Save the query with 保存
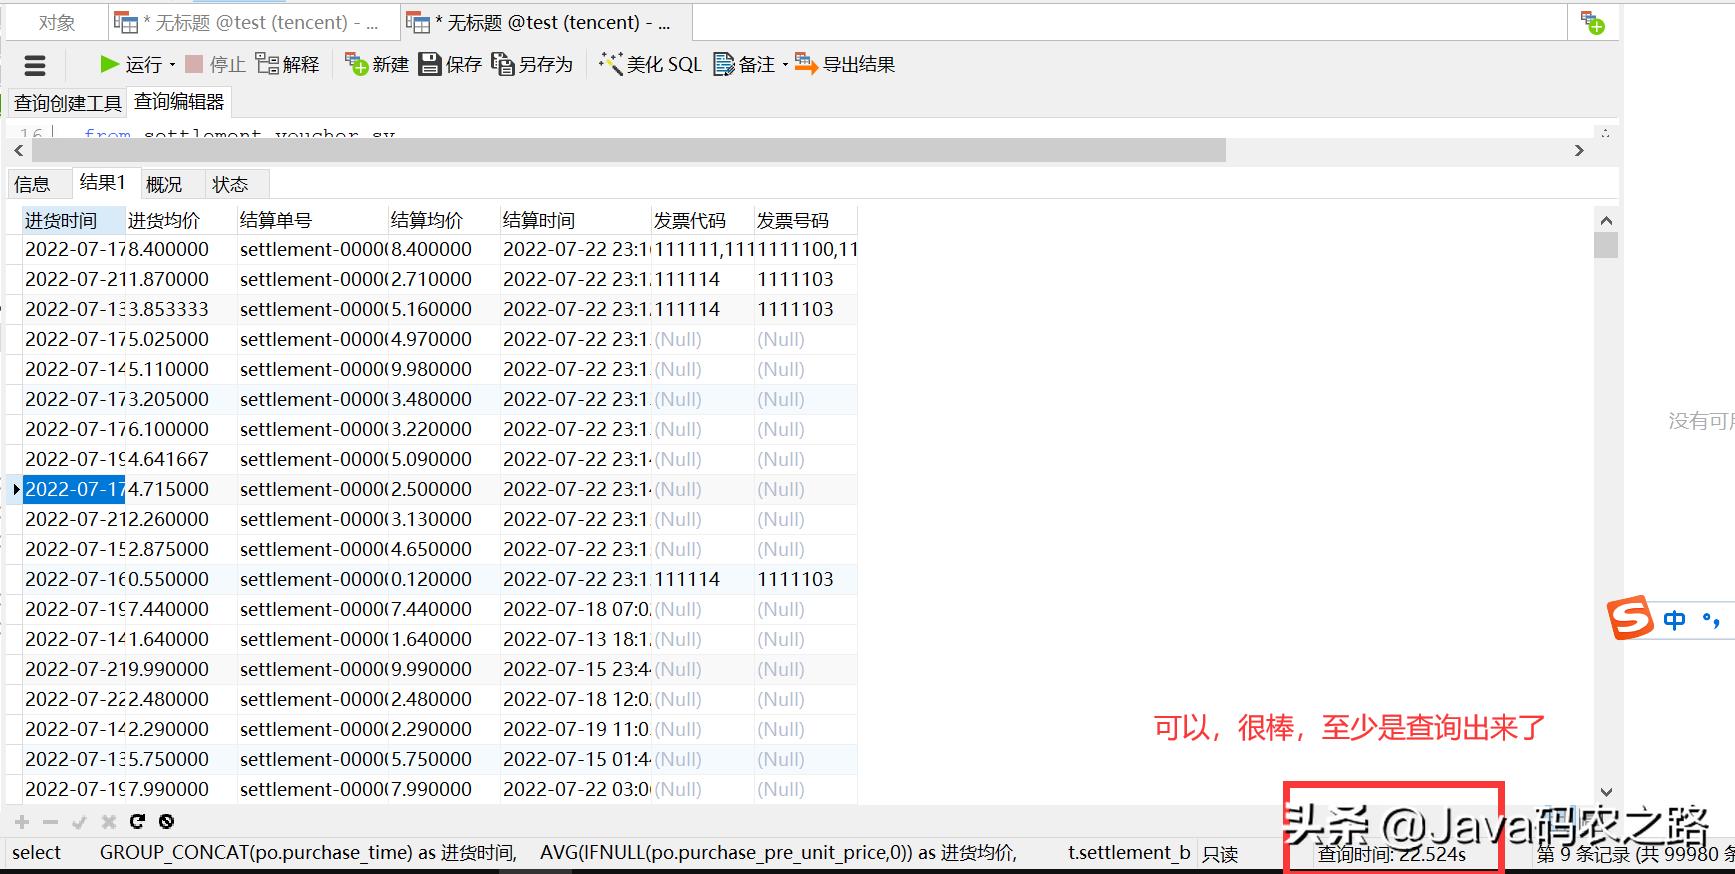 450,64
